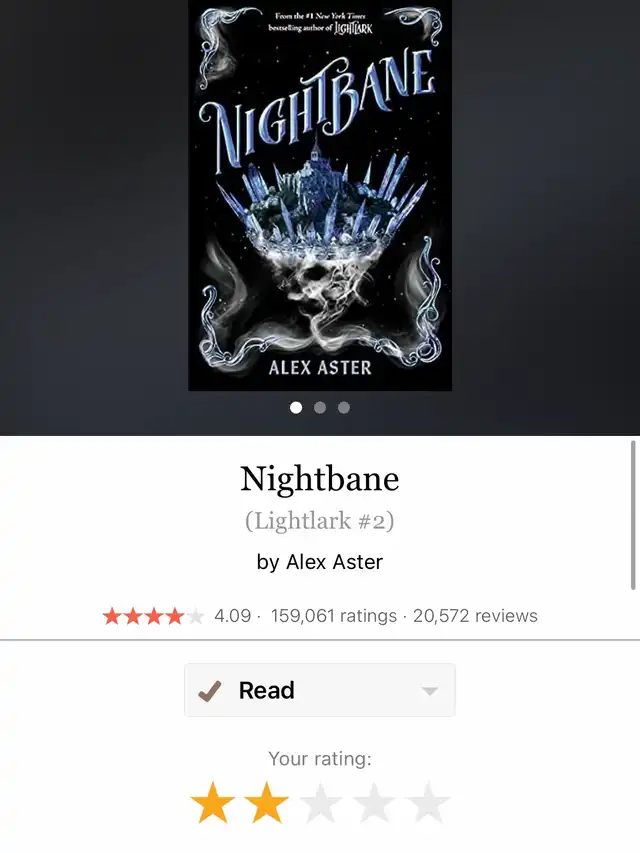Rate the book three stars

(320, 802)
